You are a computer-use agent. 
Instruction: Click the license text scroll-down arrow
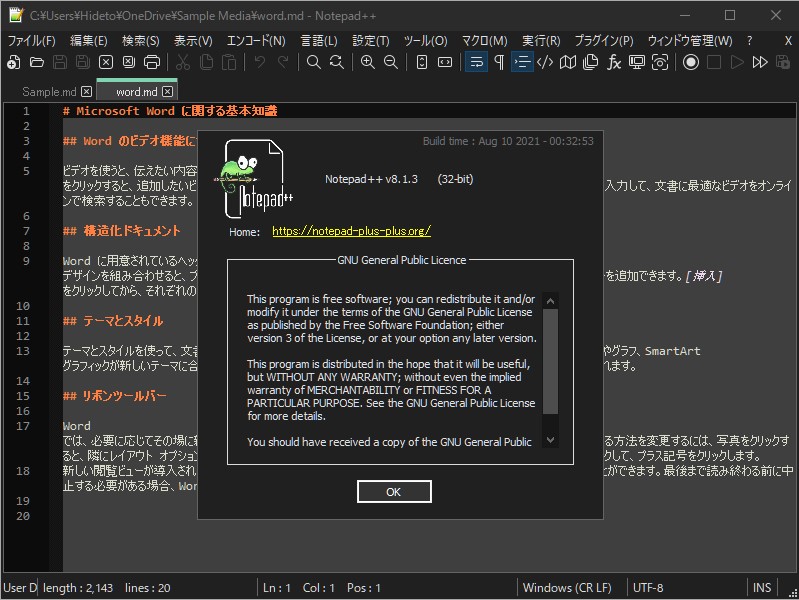tap(550, 439)
